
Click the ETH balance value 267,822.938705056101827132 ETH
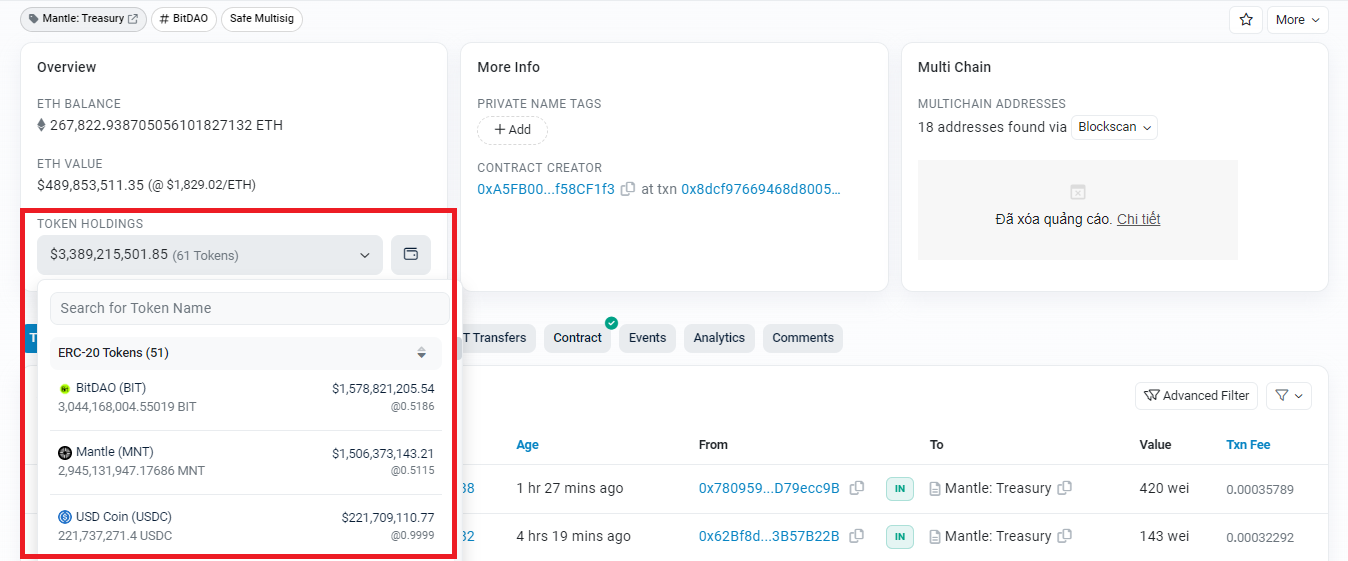tap(167, 125)
